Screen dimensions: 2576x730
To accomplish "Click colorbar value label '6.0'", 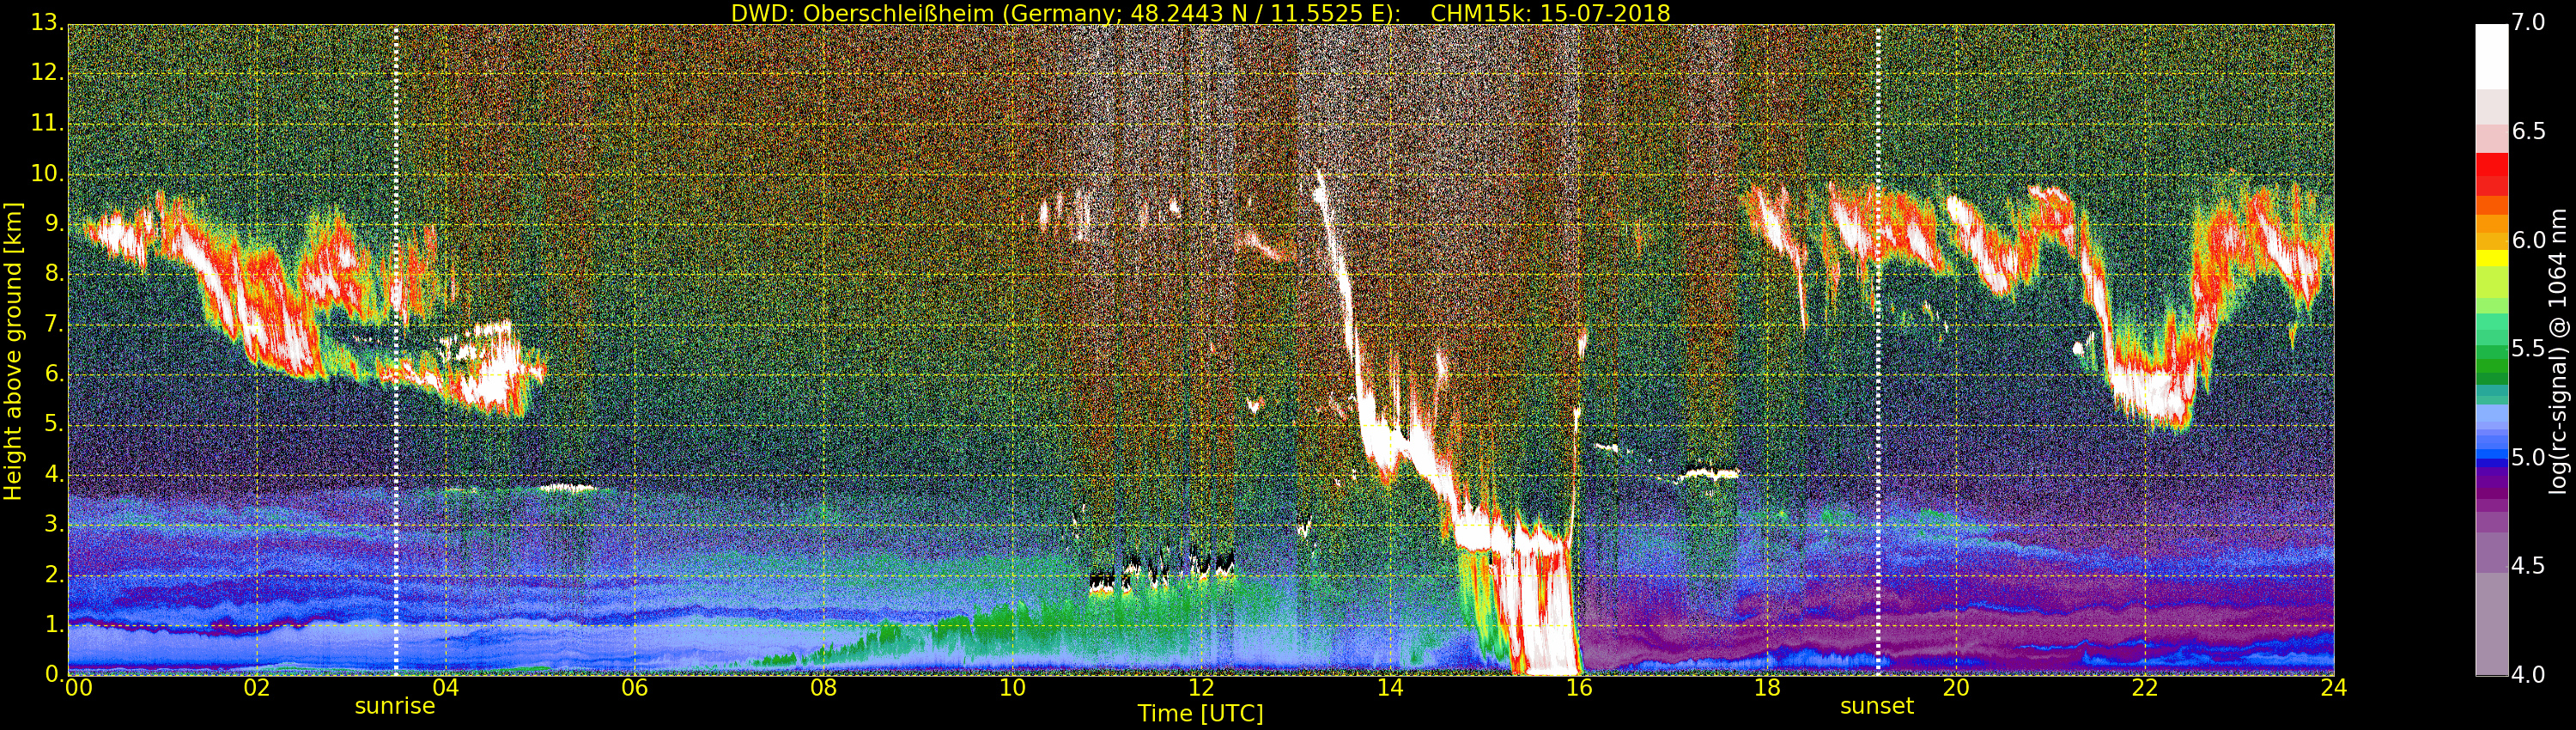I will [x=2529, y=240].
